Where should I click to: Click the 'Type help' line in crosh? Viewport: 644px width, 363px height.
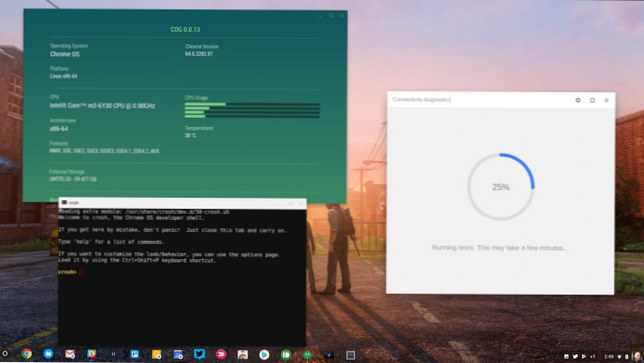click(111, 242)
